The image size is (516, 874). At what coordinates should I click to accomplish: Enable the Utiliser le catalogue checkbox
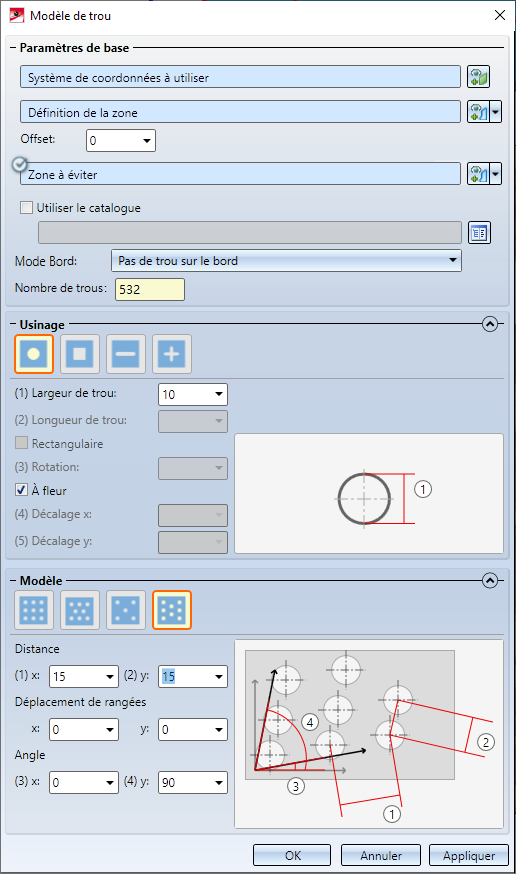coord(26,208)
